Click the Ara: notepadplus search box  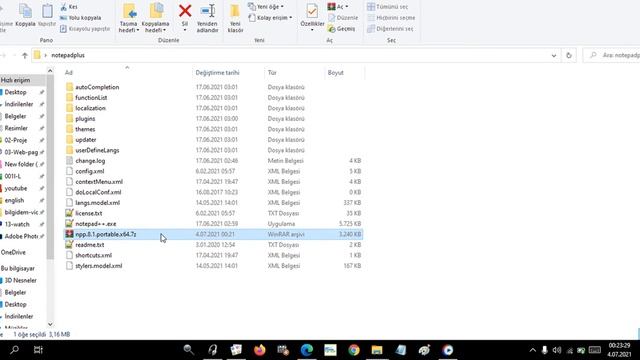612,56
